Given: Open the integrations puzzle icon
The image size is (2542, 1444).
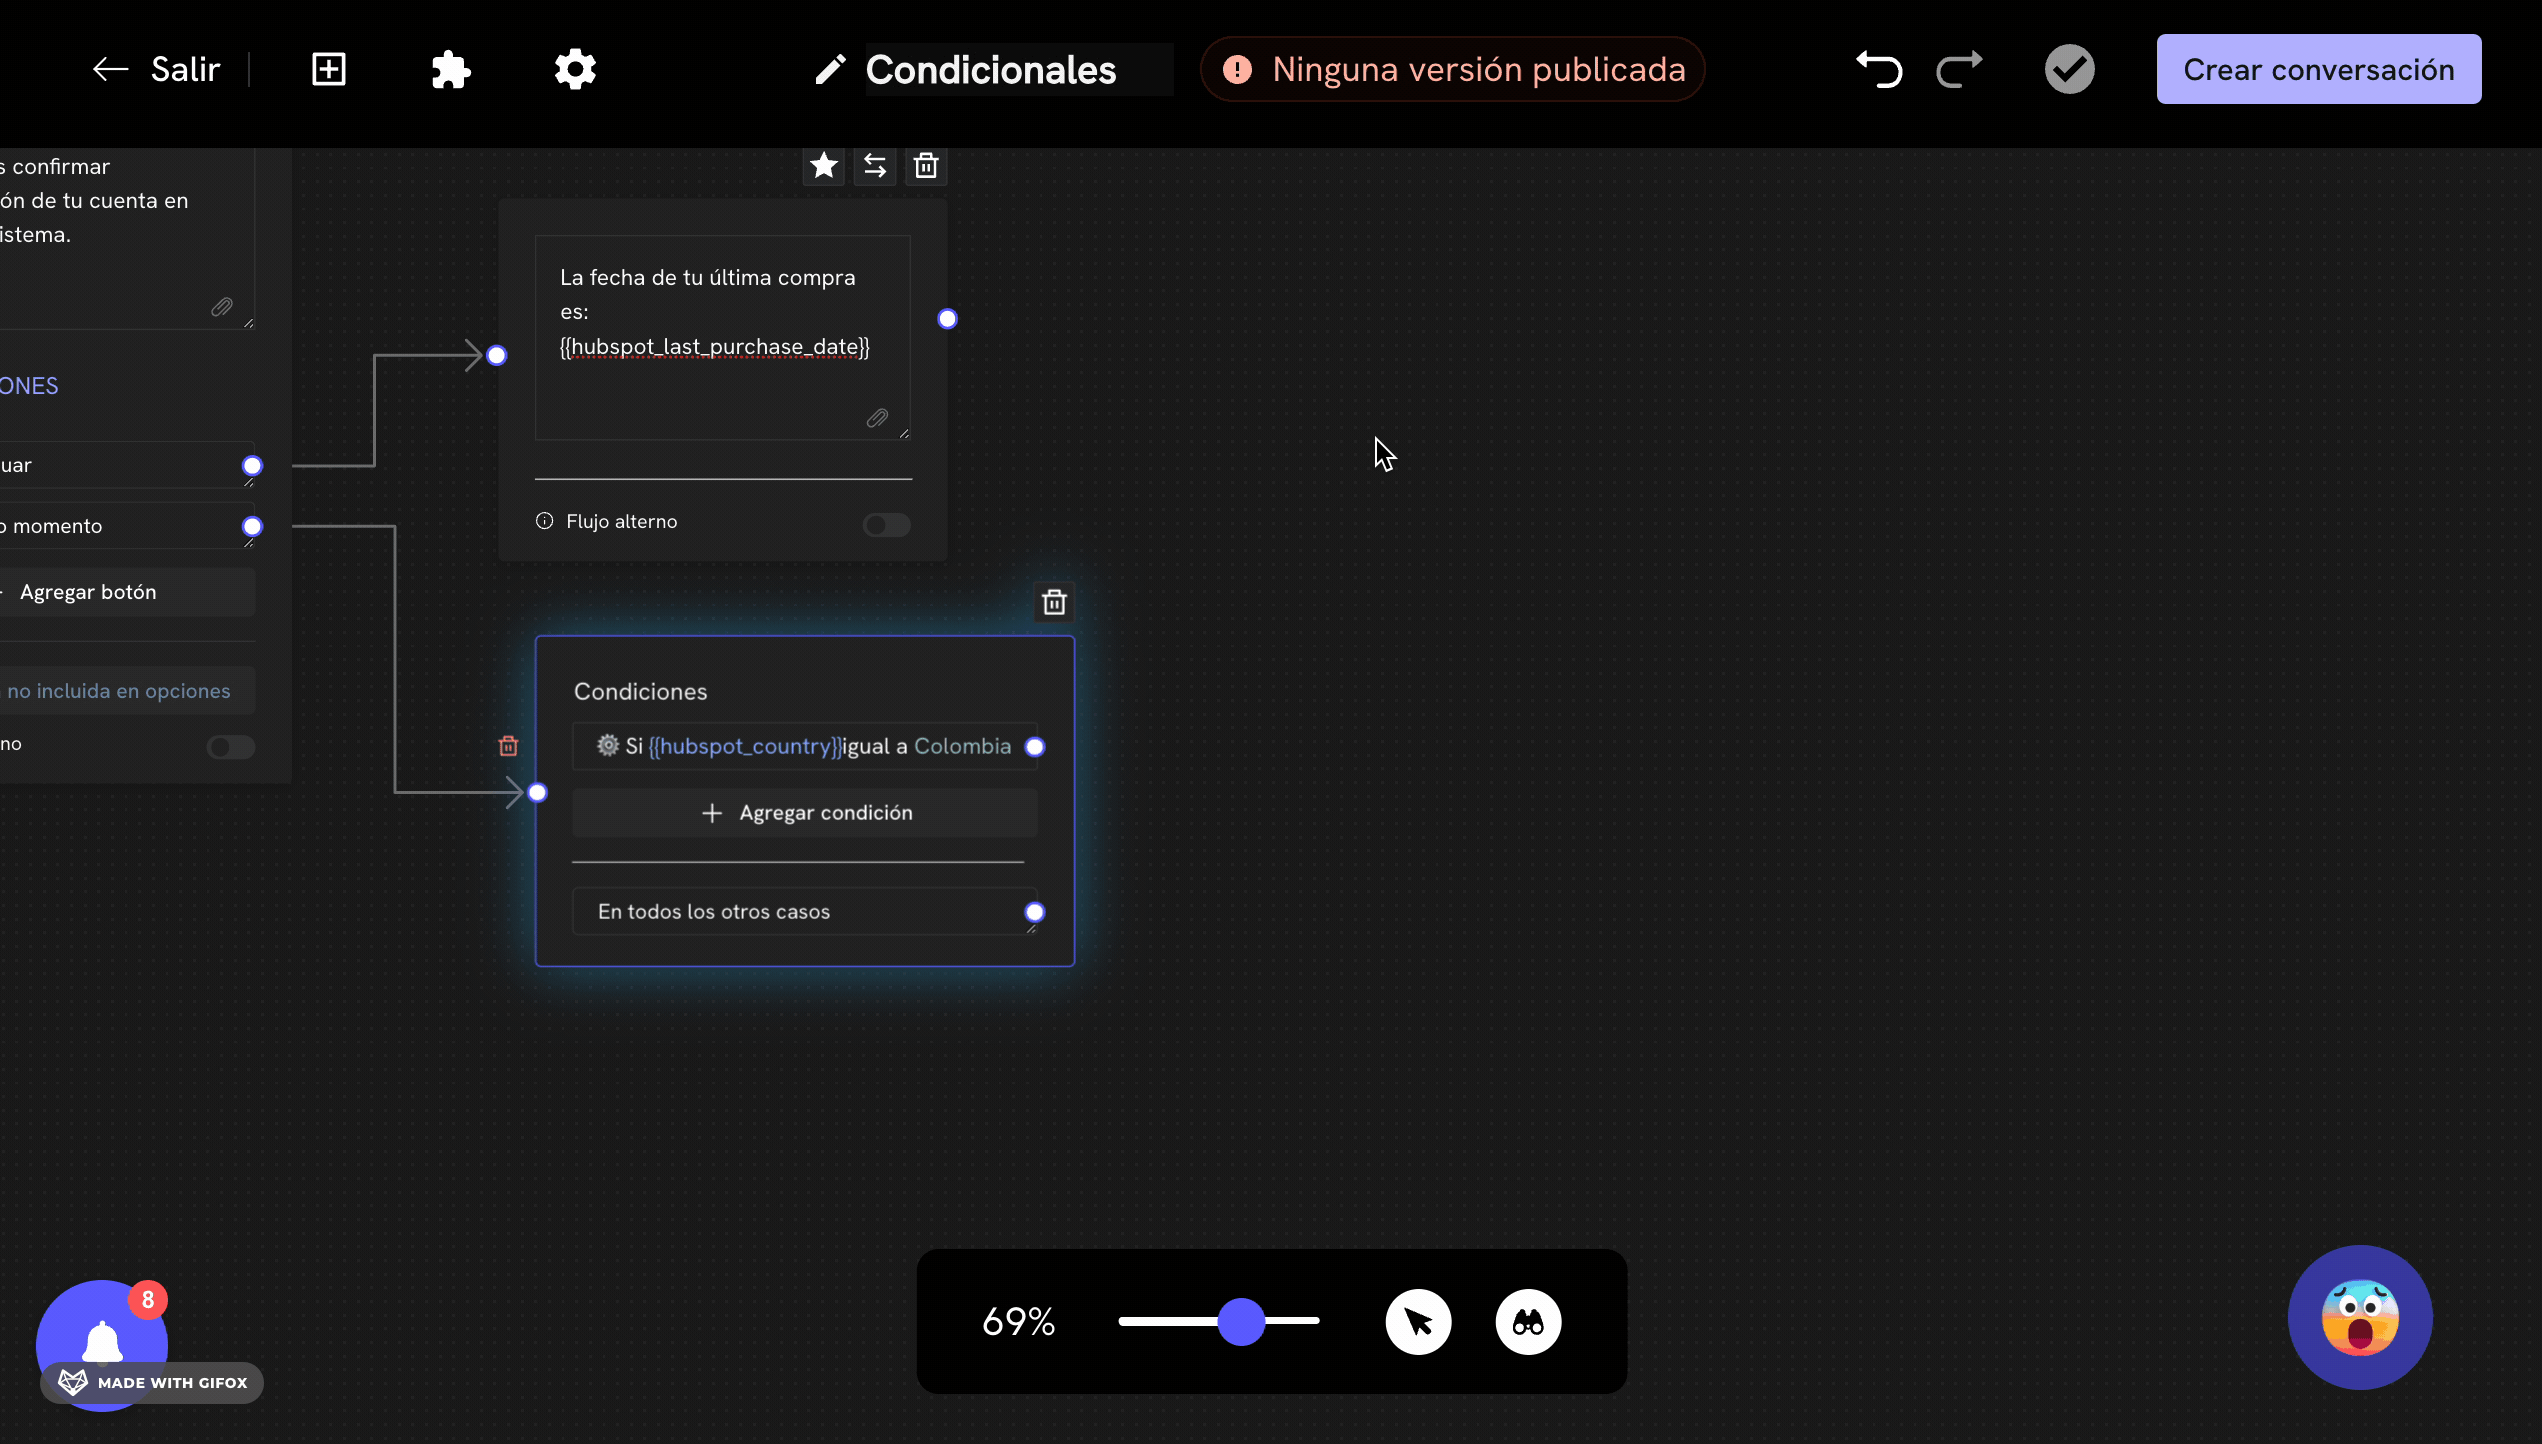Looking at the screenshot, I should click(x=451, y=69).
